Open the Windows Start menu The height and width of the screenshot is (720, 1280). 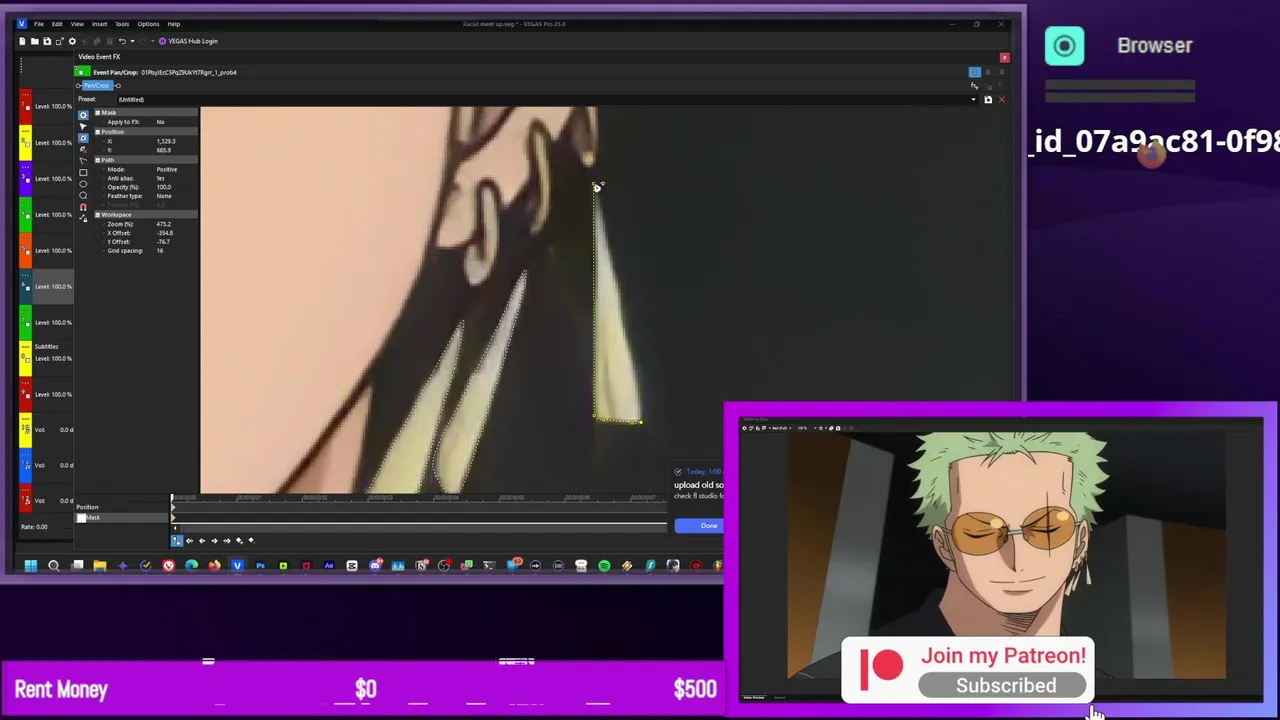[30, 566]
